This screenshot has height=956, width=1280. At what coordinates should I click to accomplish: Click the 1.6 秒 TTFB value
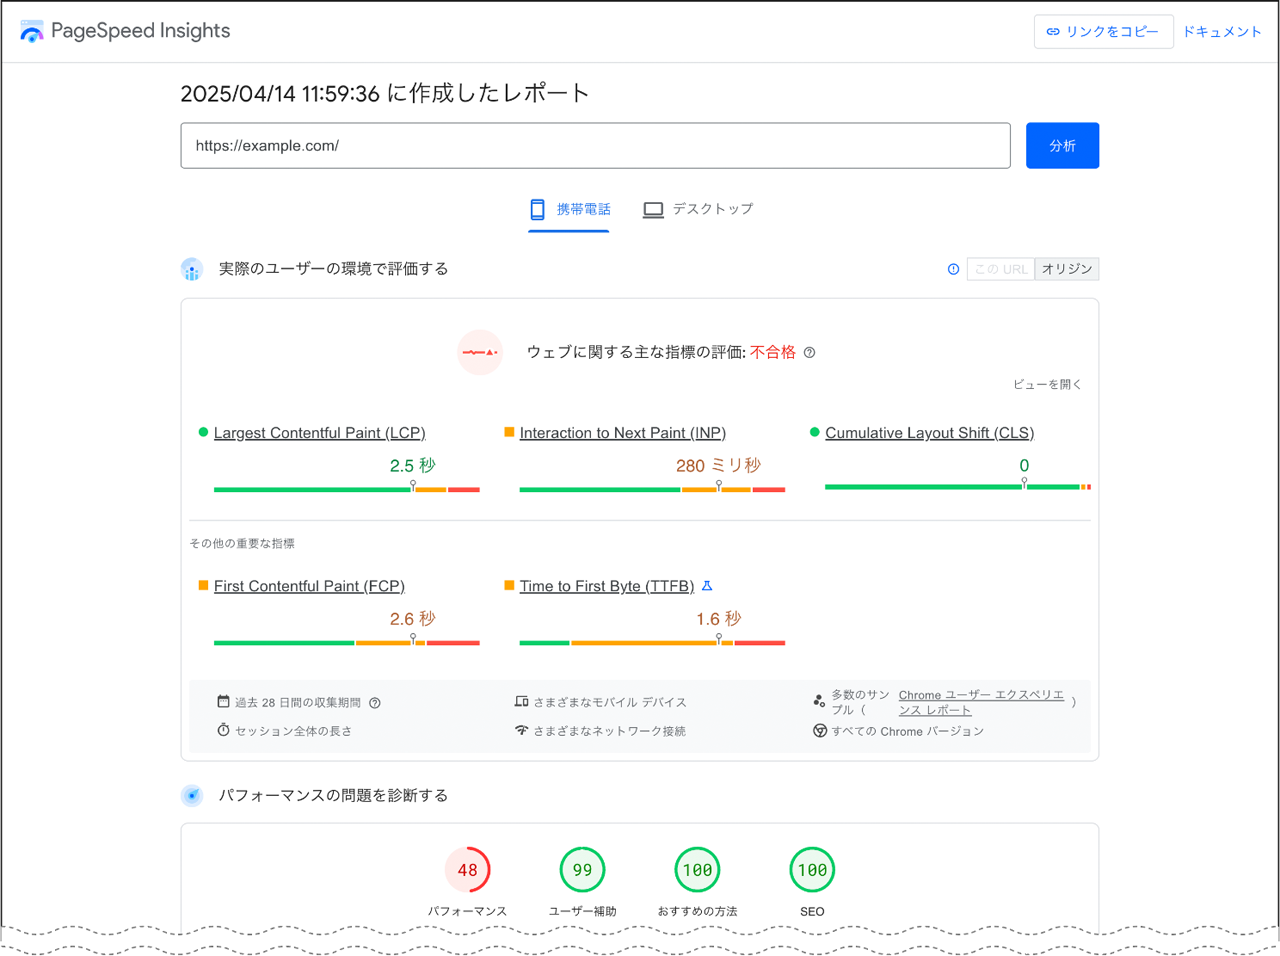click(x=718, y=619)
